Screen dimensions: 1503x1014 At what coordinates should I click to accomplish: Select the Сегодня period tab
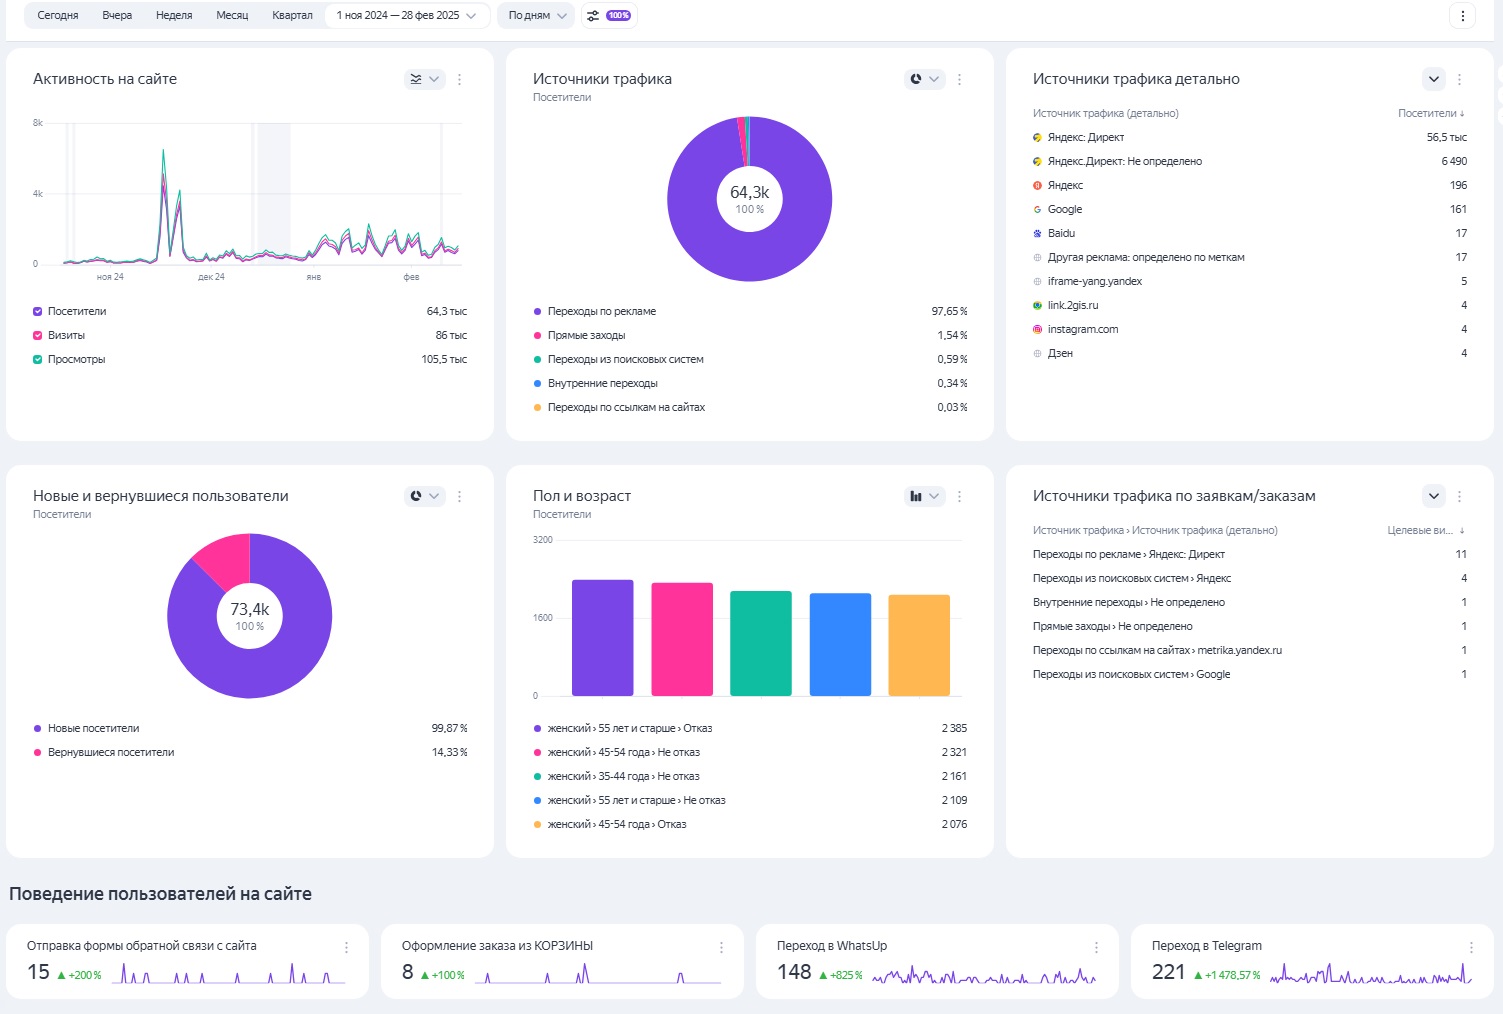click(x=58, y=16)
